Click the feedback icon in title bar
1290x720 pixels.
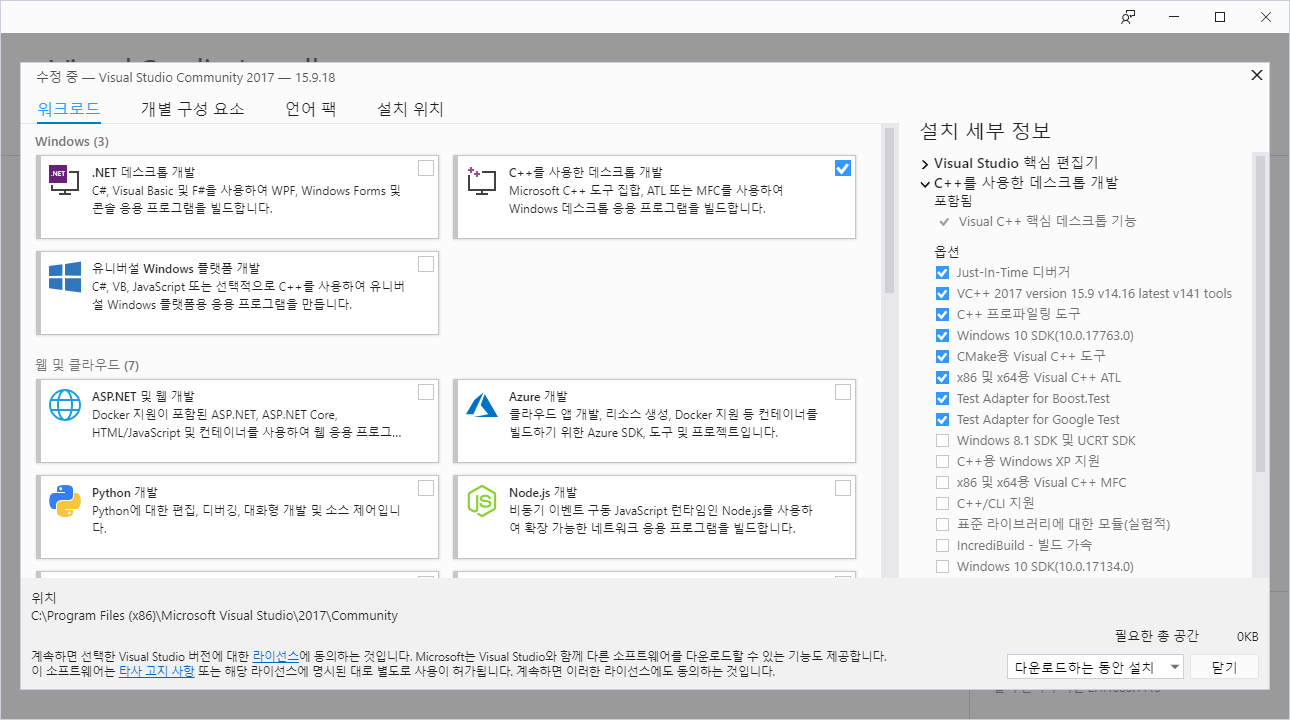pos(1128,17)
